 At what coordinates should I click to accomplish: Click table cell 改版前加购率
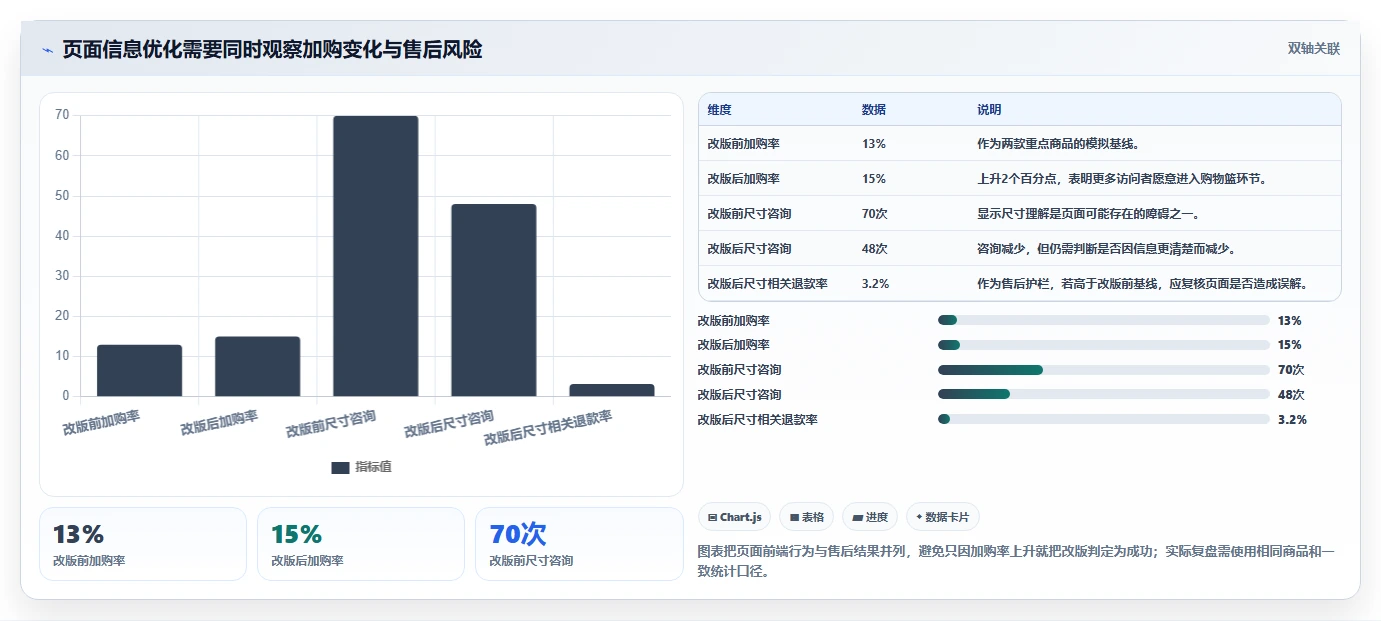point(743,144)
